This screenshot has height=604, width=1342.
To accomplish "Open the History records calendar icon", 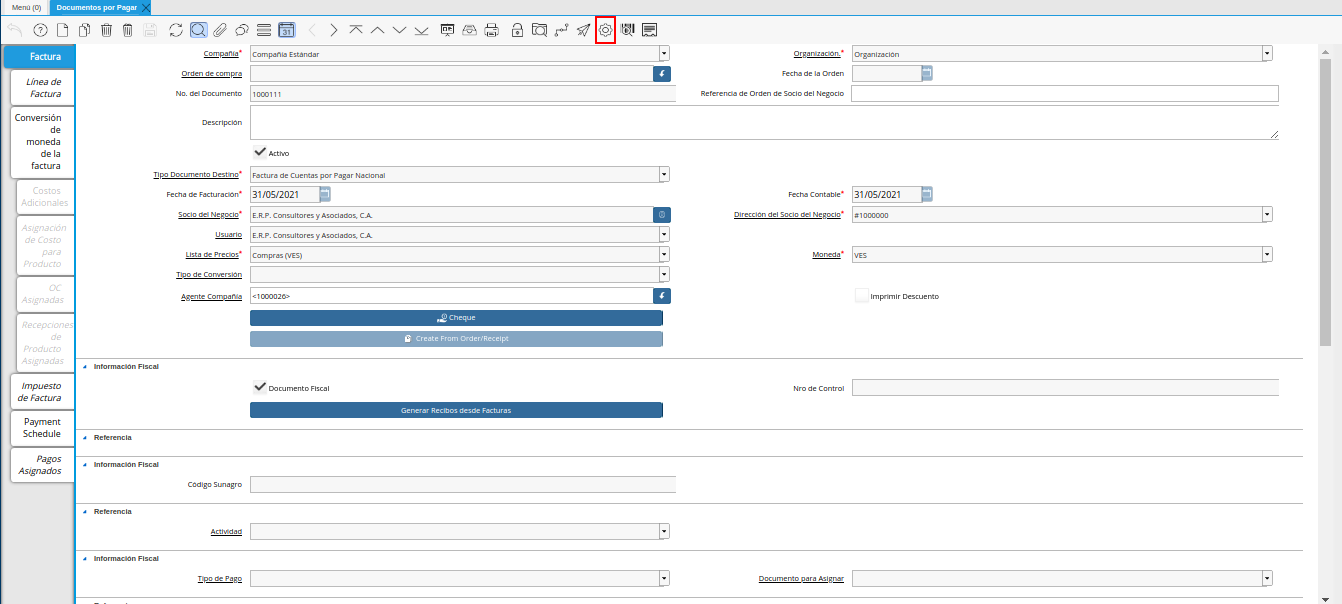I will point(286,30).
